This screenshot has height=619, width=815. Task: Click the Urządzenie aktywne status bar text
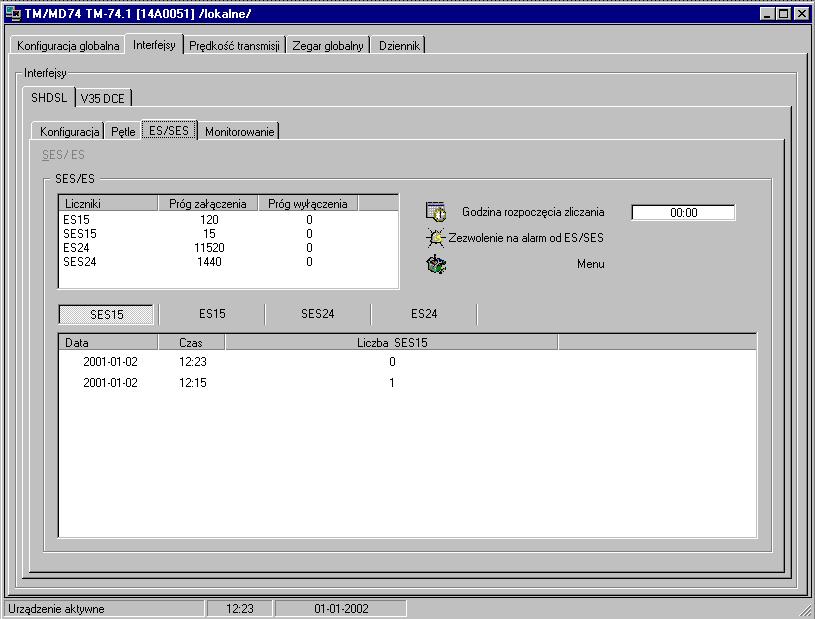(x=56, y=609)
